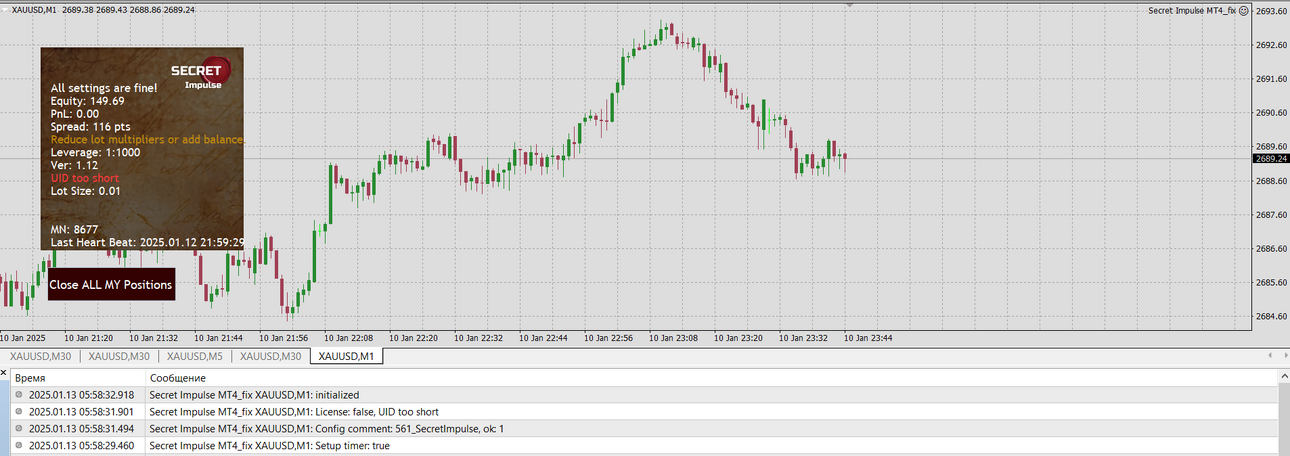Click the 'Last Heart Beat' timestamp line
Image resolution: width=1290 pixels, height=456 pixels.
coord(147,242)
